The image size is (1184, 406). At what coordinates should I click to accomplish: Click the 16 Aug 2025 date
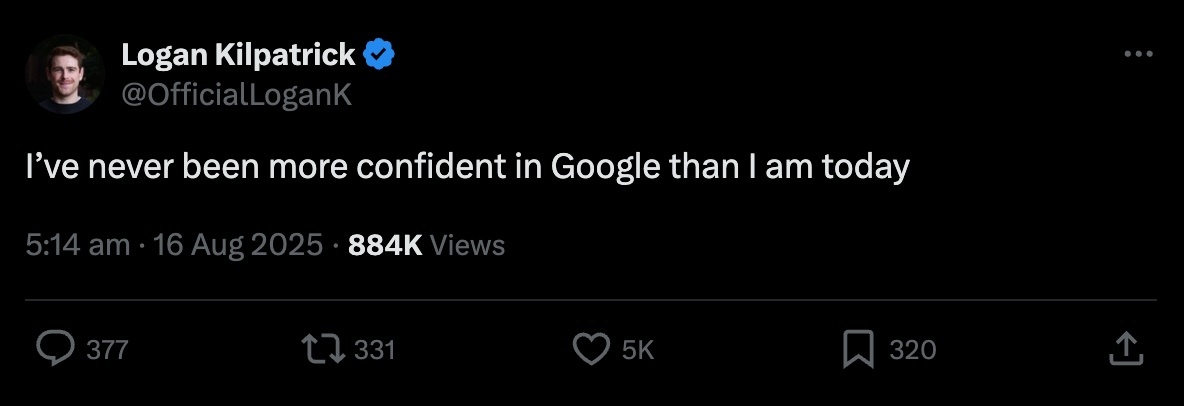coord(237,245)
